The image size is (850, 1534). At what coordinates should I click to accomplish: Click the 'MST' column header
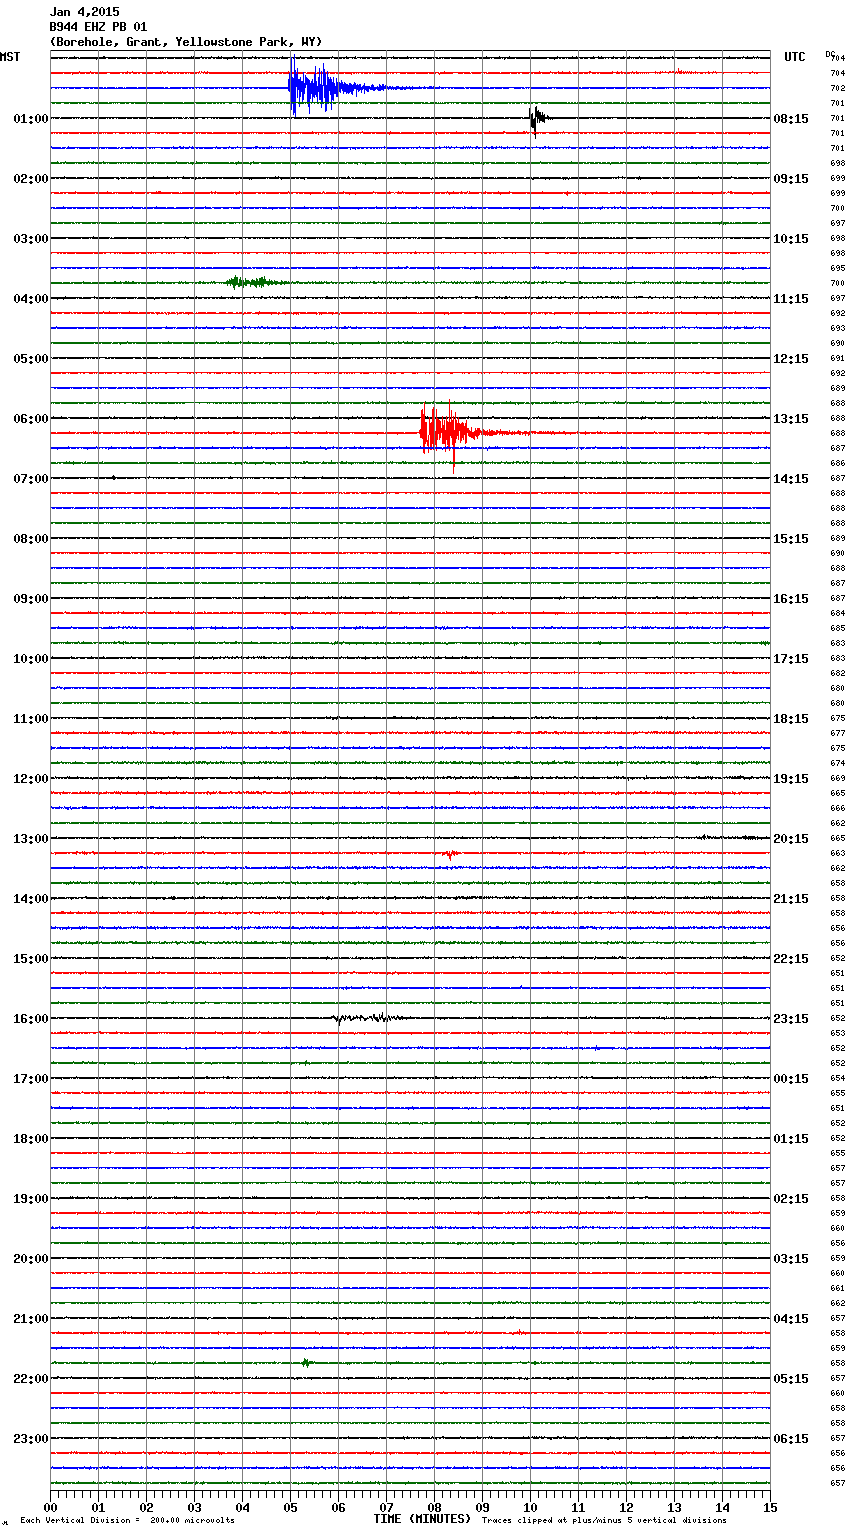[10, 57]
